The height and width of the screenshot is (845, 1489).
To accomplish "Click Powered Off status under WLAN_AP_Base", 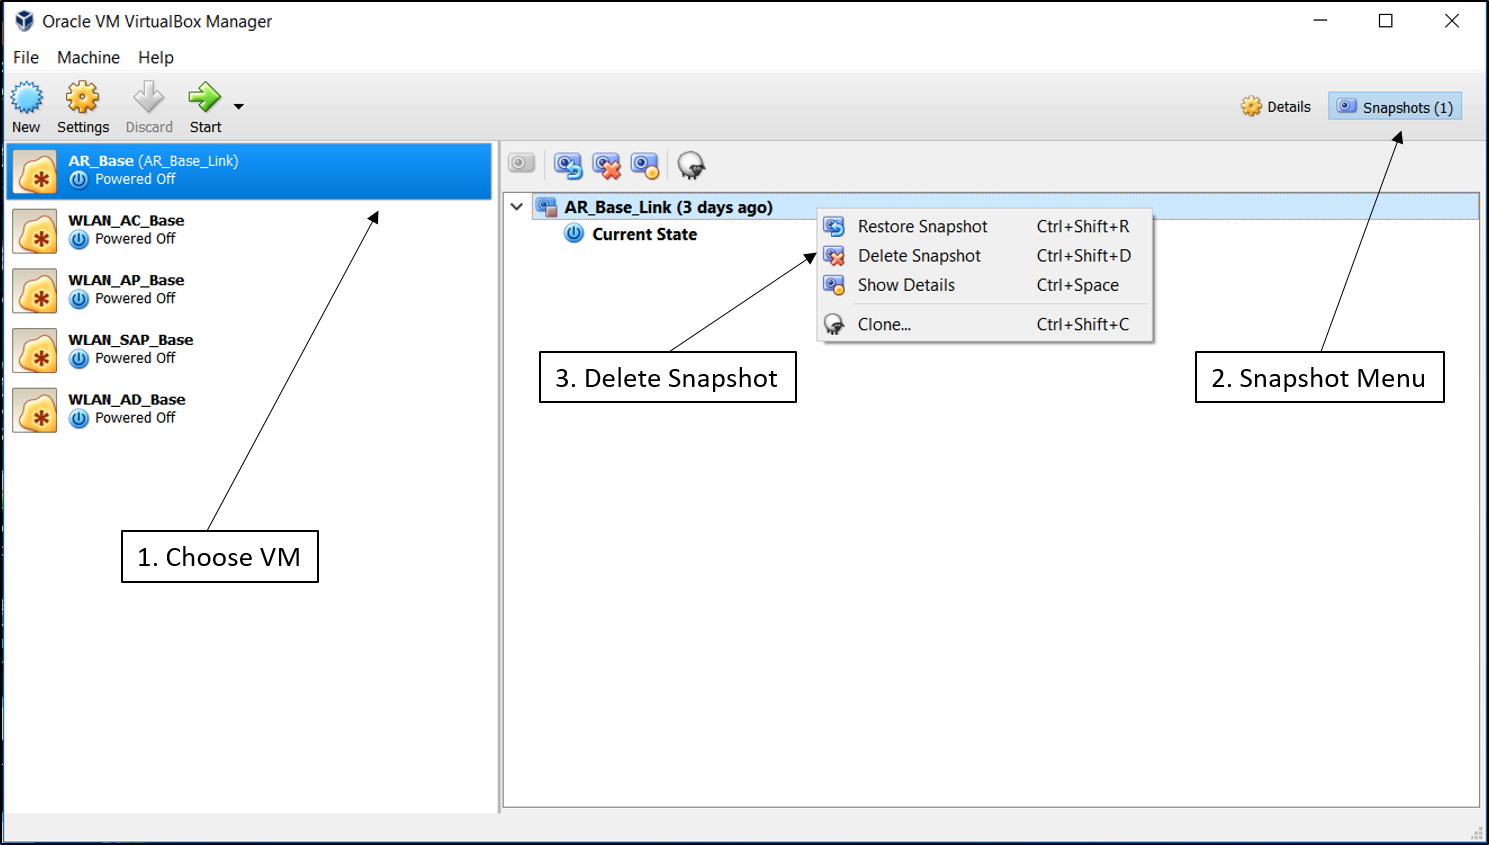I will [135, 299].
